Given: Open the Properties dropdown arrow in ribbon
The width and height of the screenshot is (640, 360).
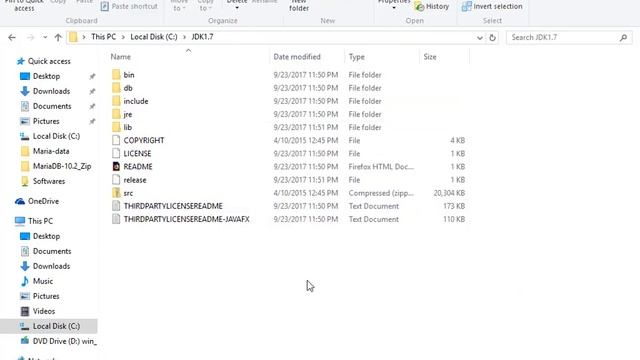Looking at the screenshot, I should [x=394, y=8].
